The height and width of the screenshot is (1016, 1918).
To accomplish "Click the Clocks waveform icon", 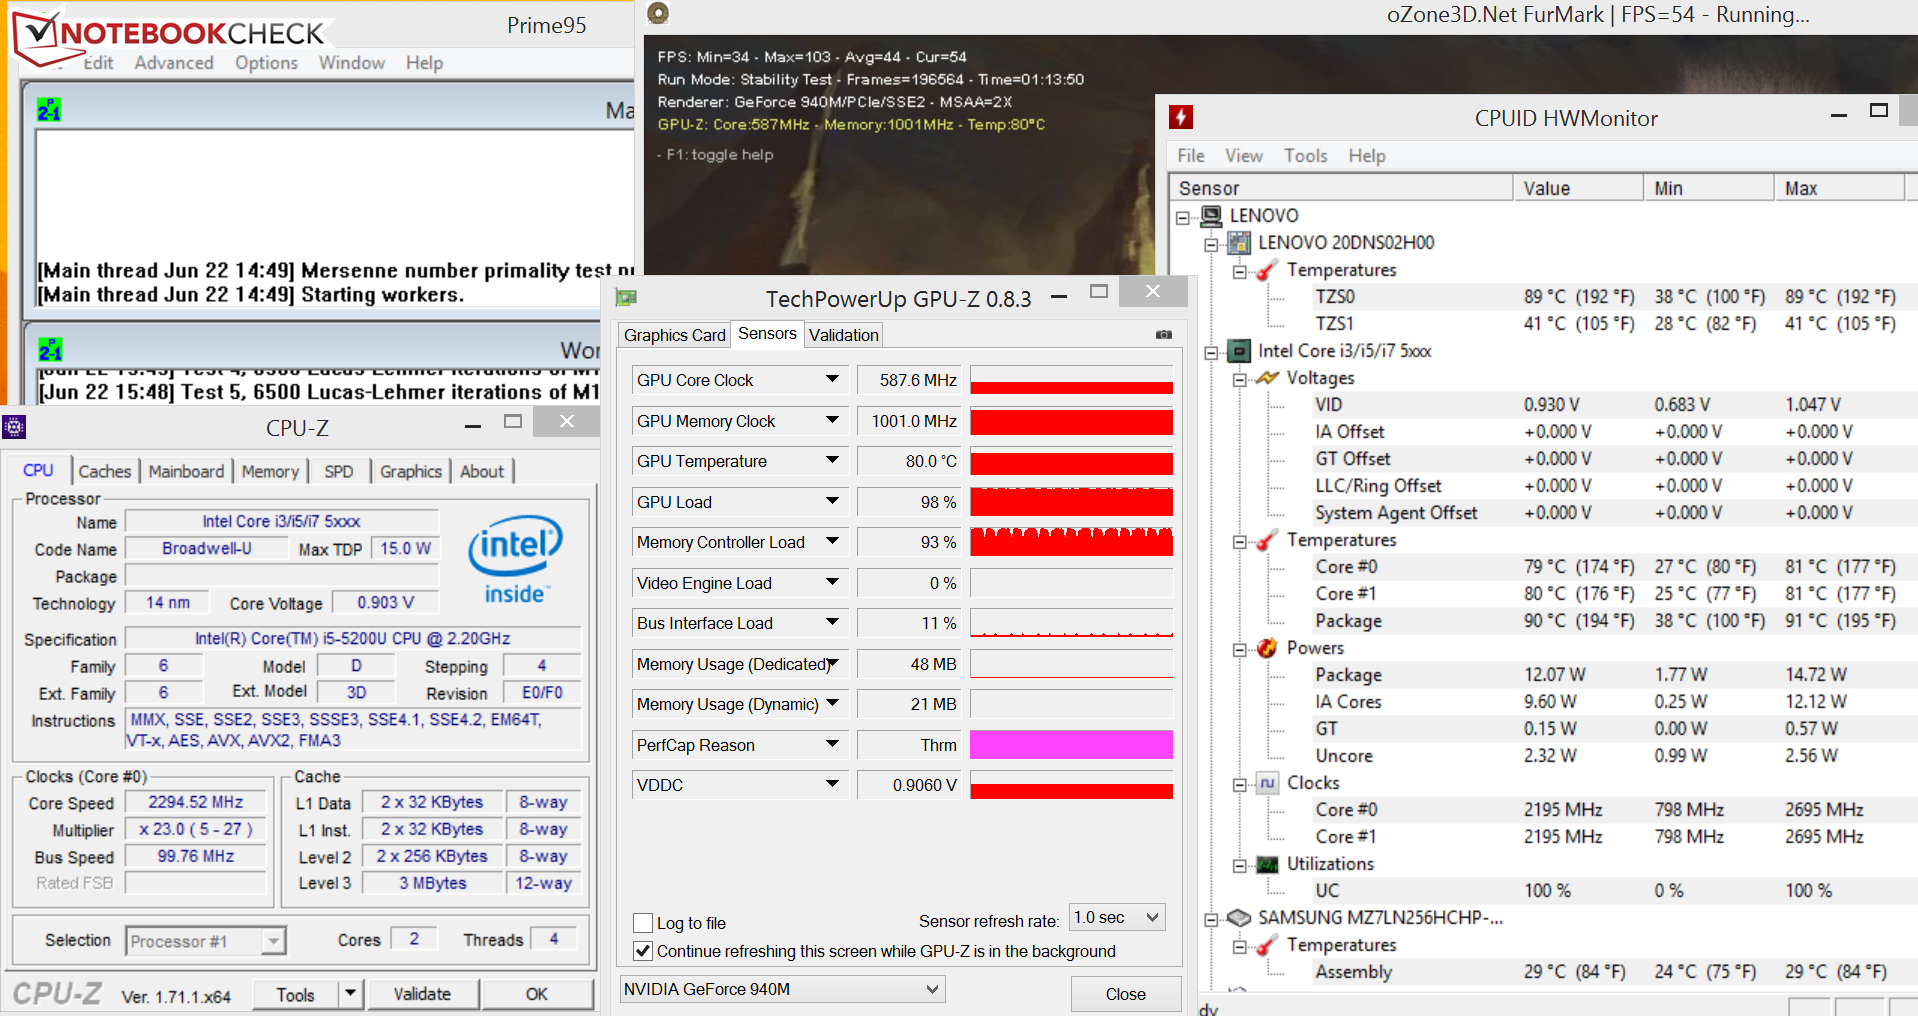I will [1267, 783].
